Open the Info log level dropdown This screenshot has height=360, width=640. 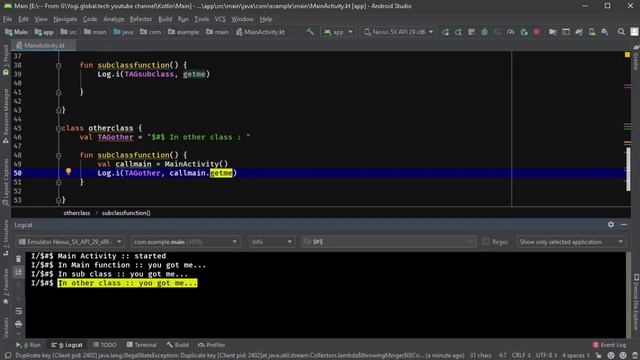[x=271, y=242]
